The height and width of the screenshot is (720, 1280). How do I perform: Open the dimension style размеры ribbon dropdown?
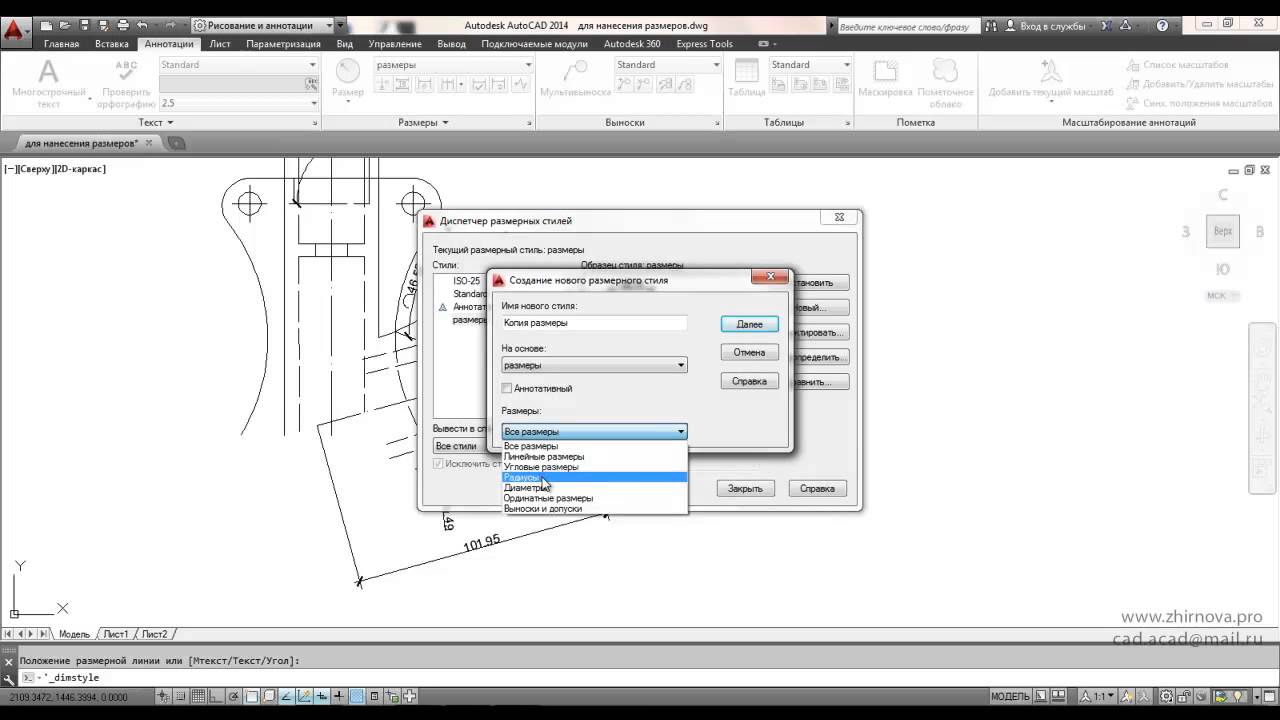tap(453, 65)
